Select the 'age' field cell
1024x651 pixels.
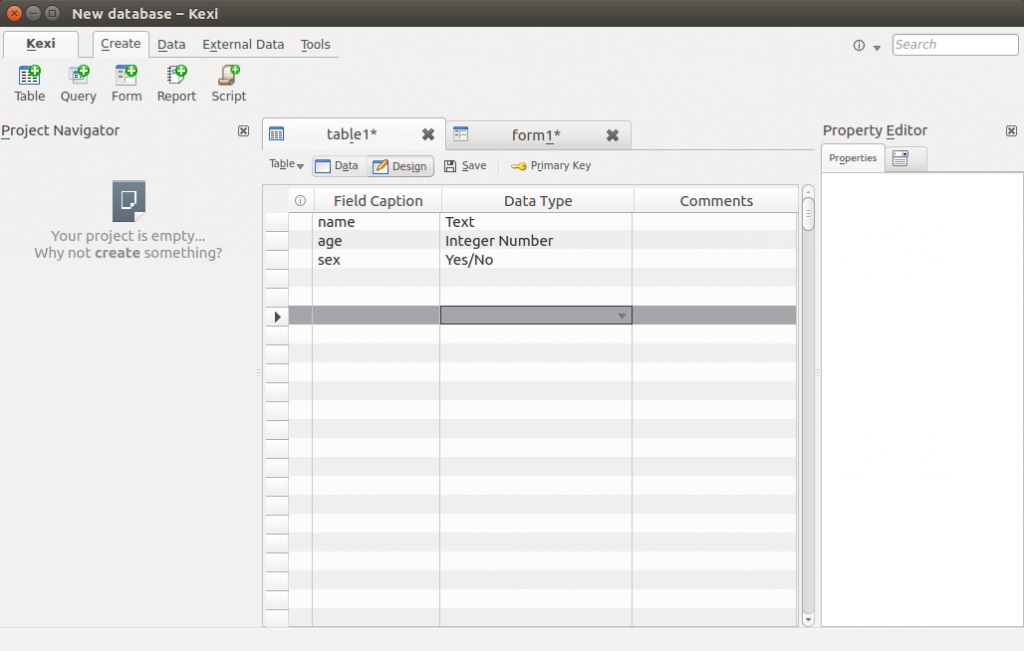pyautogui.click(x=376, y=241)
